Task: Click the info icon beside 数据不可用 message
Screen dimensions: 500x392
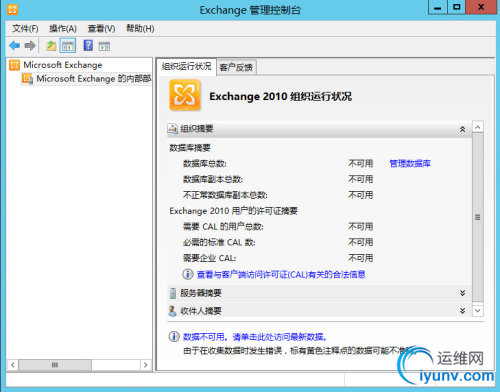Action: click(174, 337)
